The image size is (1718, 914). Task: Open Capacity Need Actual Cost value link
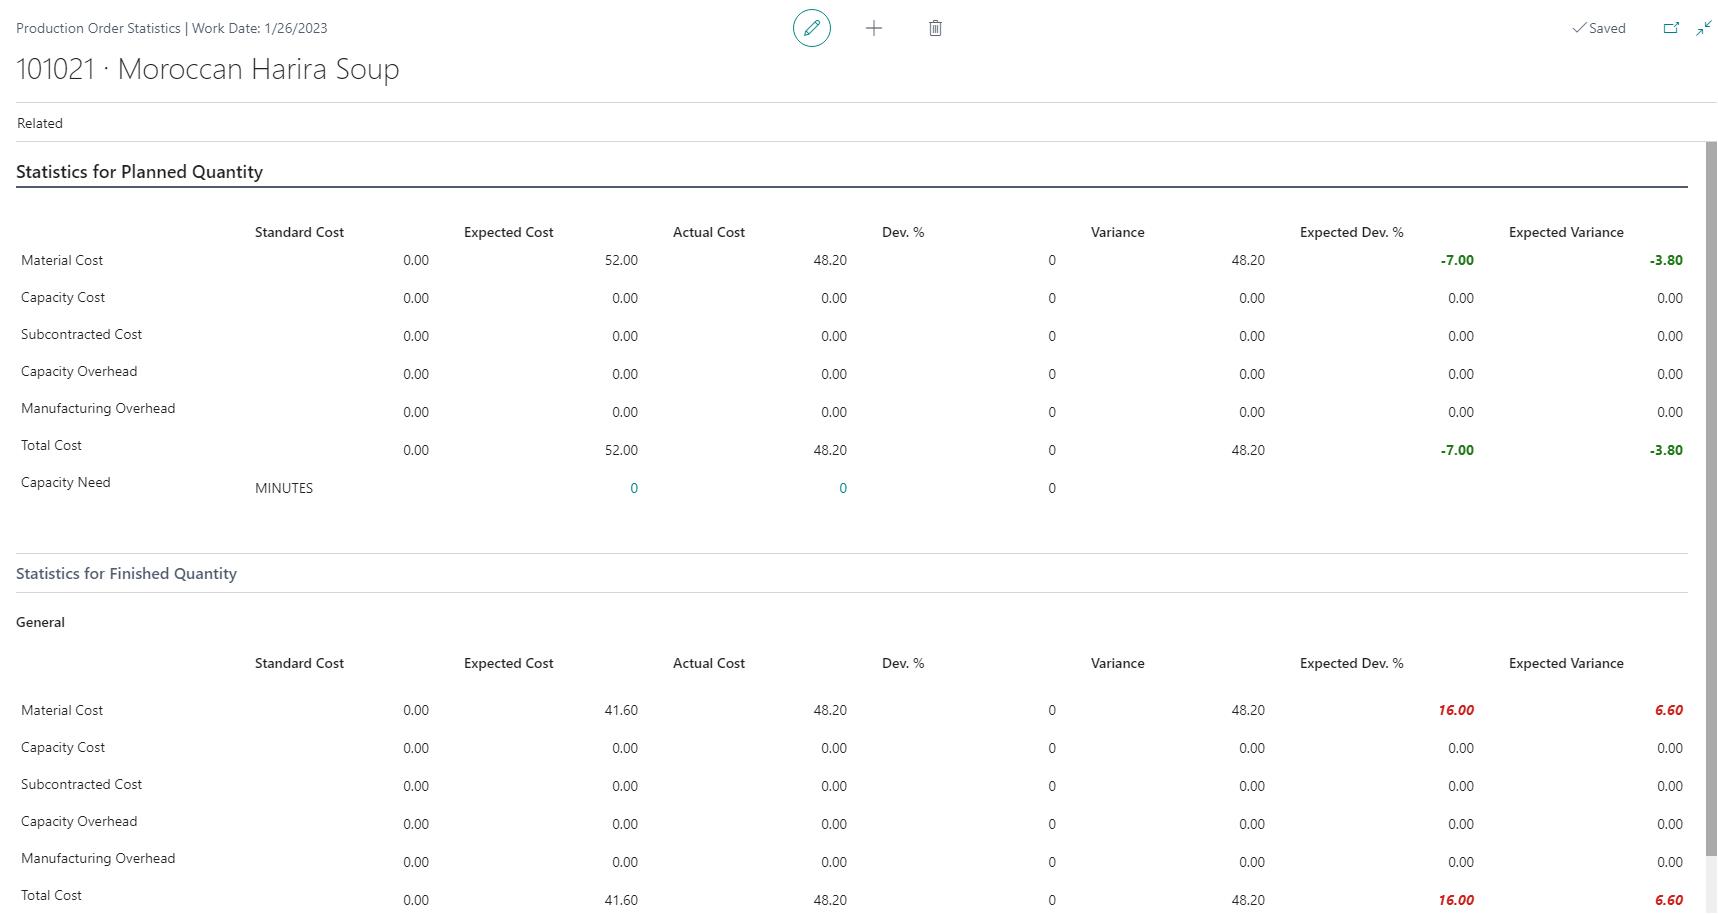click(x=842, y=488)
